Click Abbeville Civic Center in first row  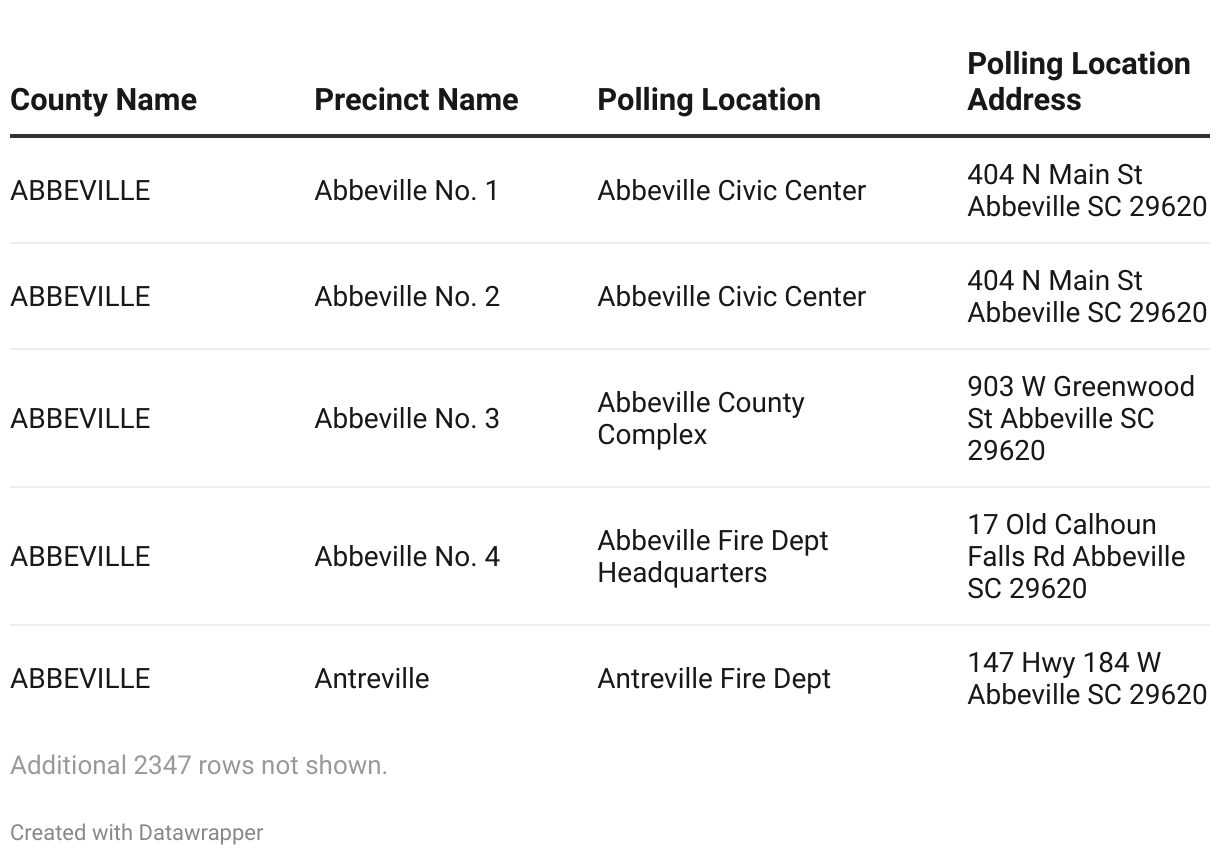click(x=732, y=191)
